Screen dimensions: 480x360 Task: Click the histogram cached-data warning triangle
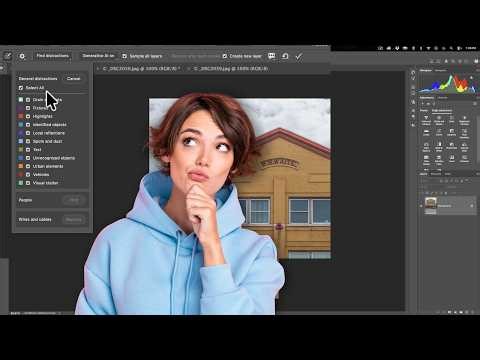click(471, 77)
